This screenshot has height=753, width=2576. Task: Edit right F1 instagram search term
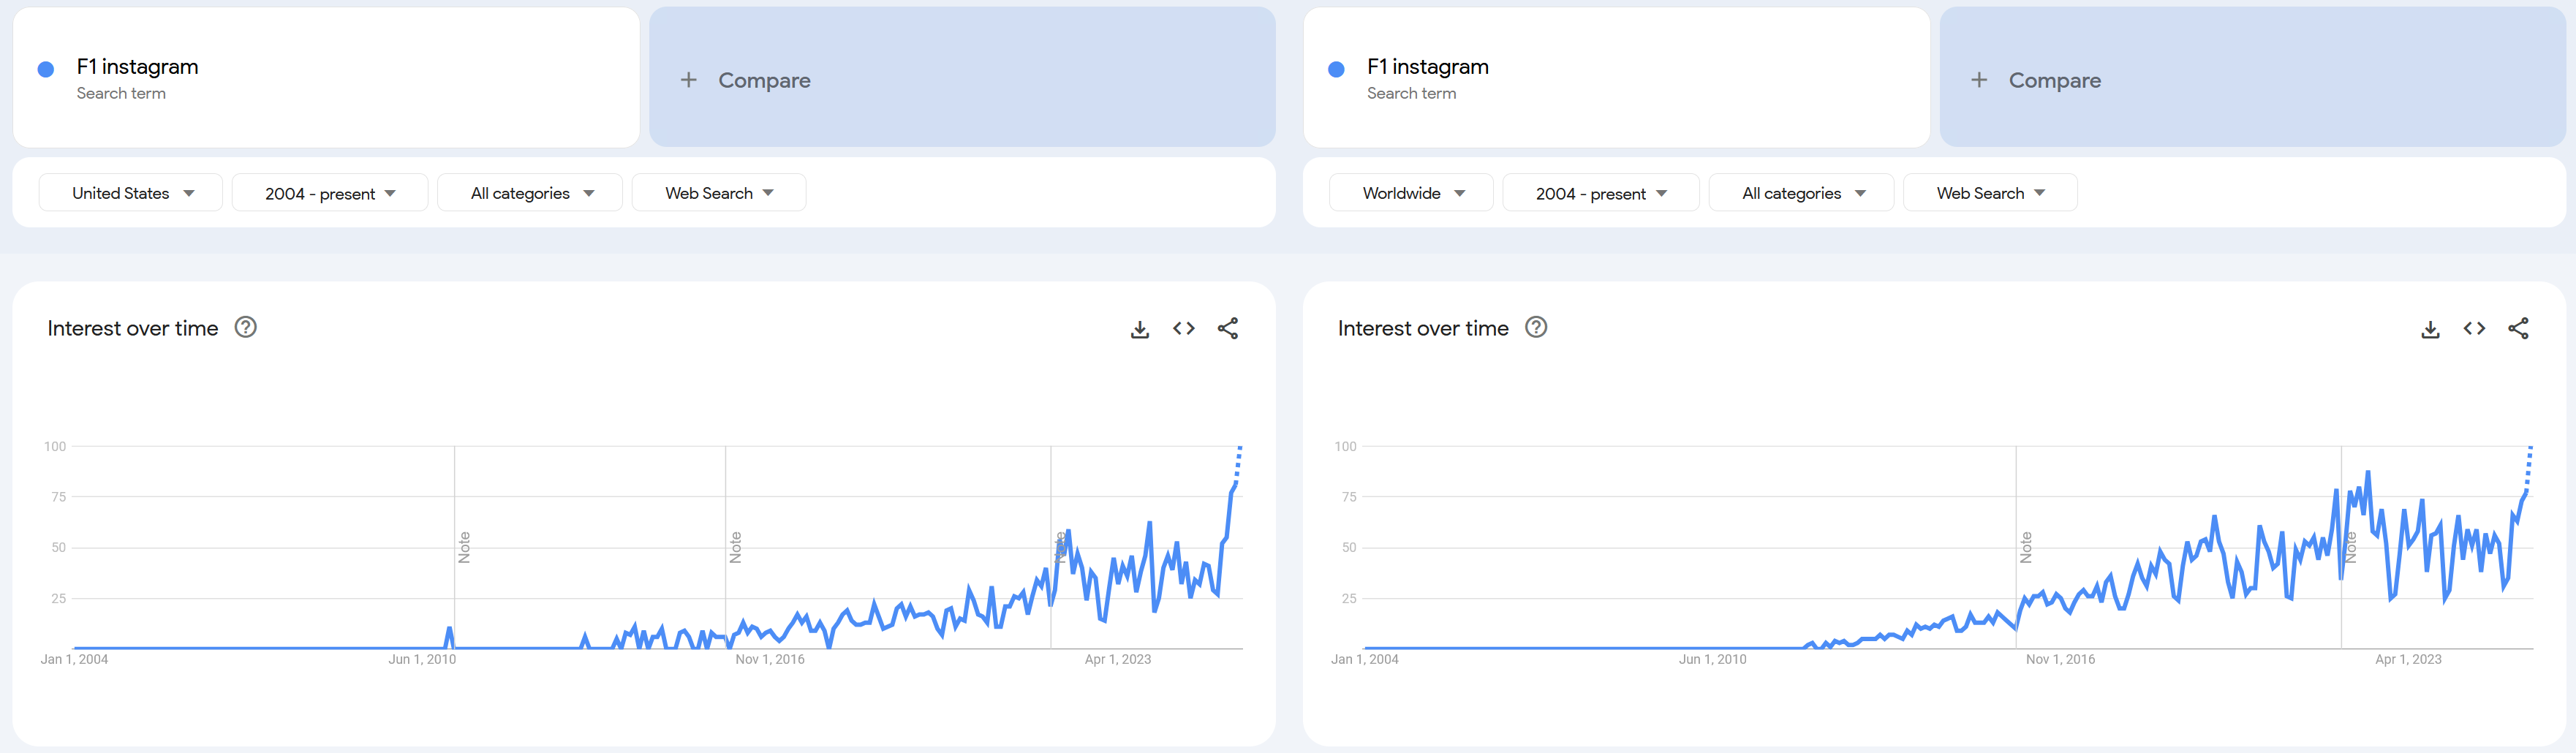1616,78
